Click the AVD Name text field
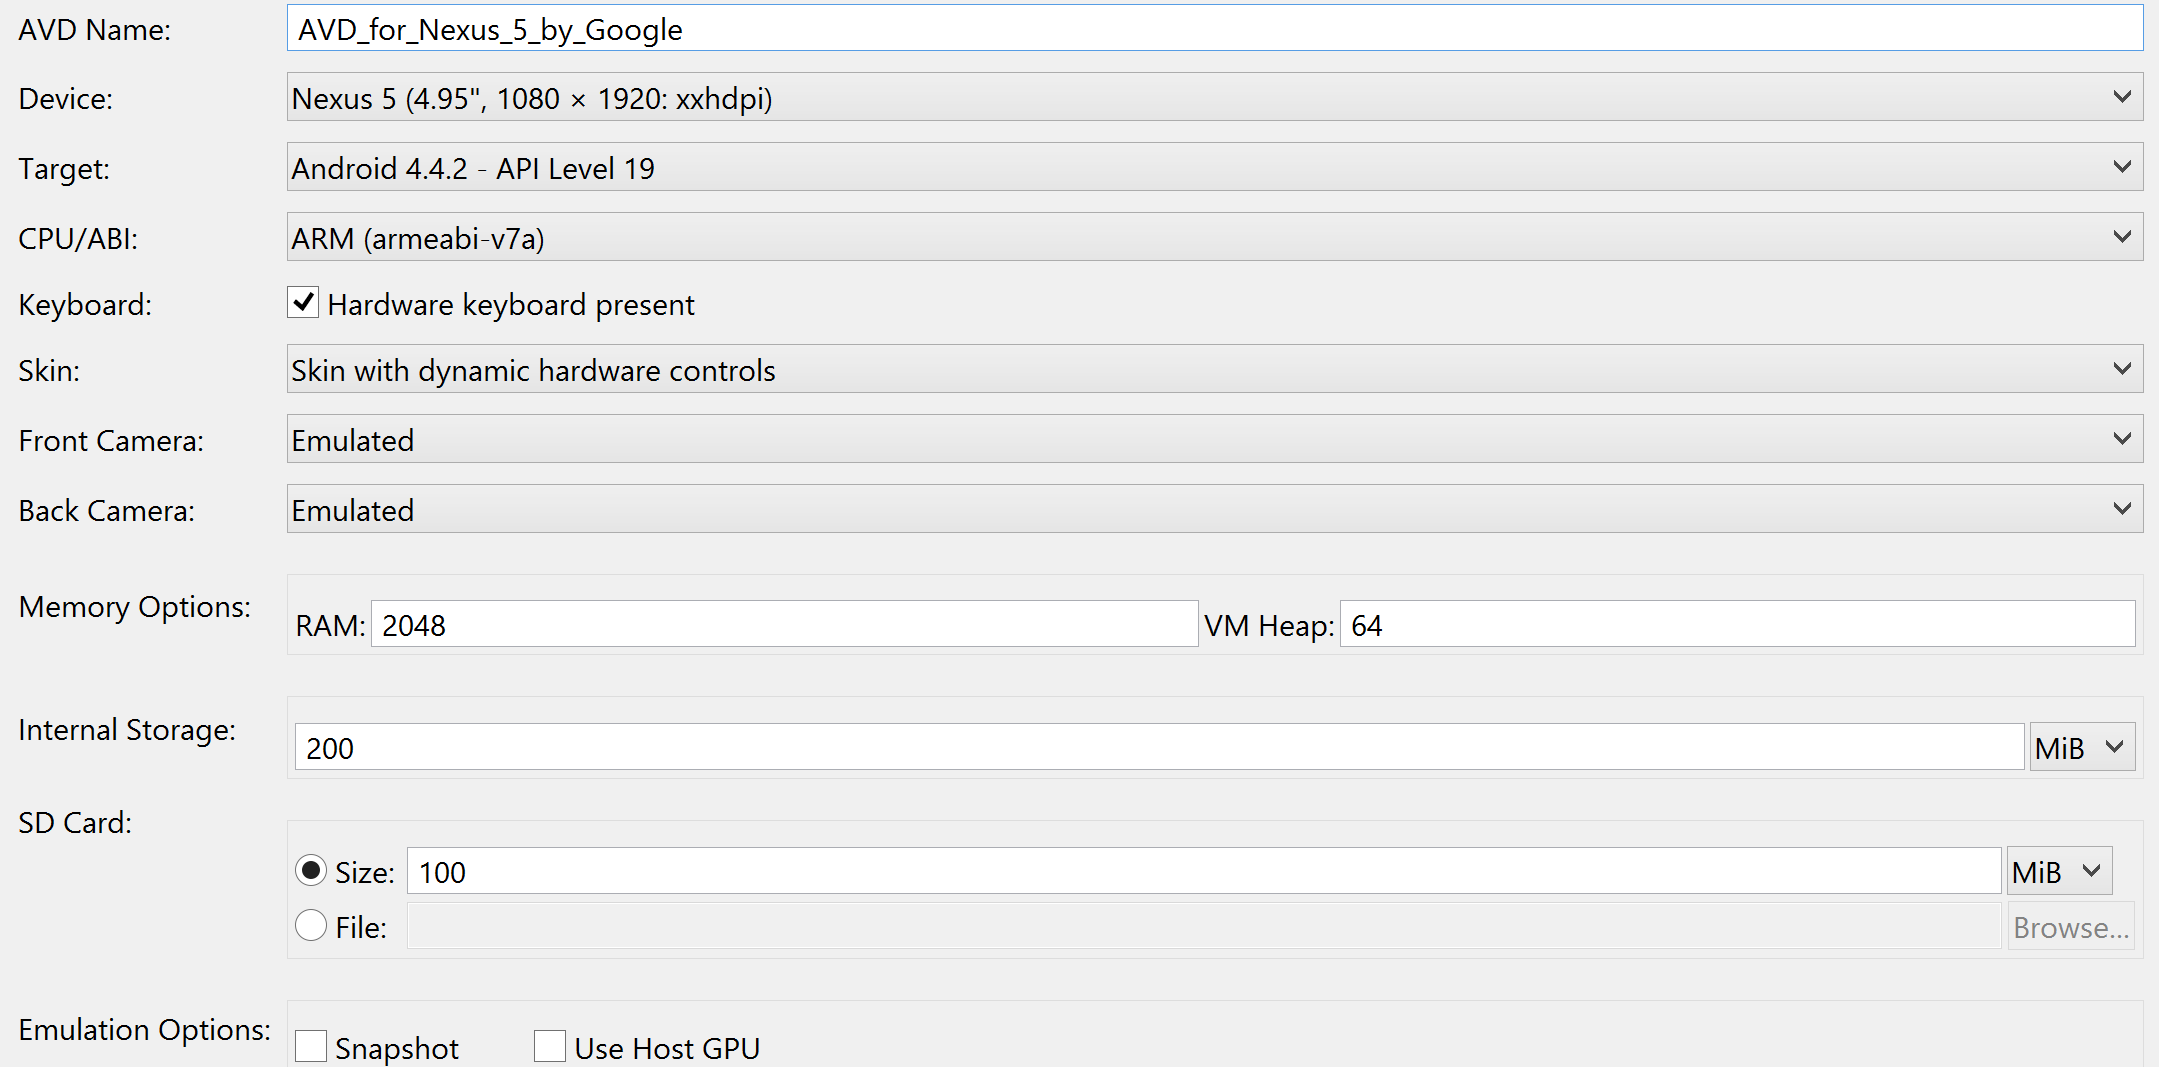Viewport: 2159px width, 1067px height. tap(1215, 29)
